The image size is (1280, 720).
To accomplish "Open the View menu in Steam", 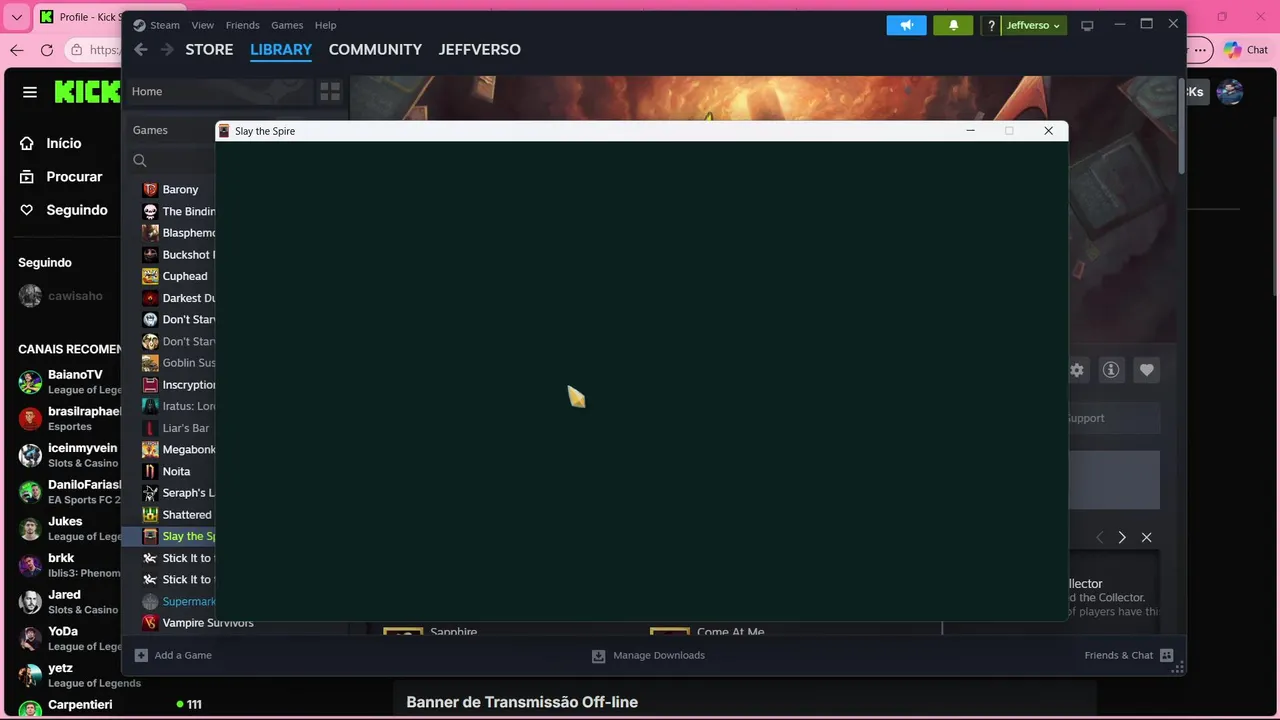I will pyautogui.click(x=203, y=25).
